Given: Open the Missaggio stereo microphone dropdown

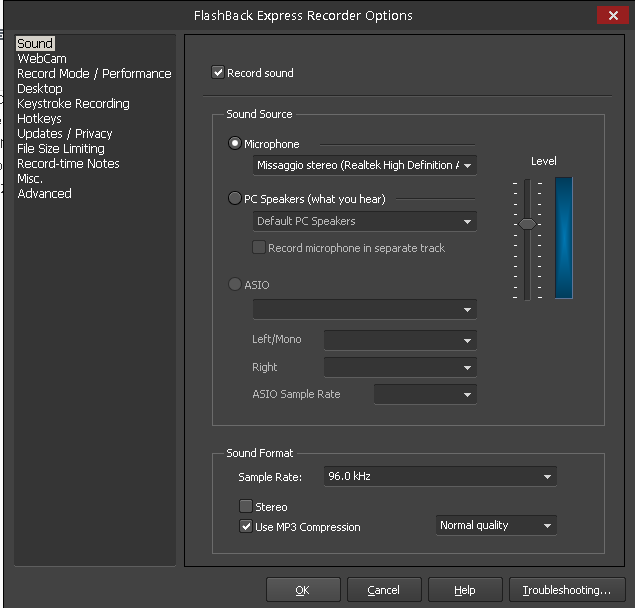Looking at the screenshot, I should [x=364, y=165].
